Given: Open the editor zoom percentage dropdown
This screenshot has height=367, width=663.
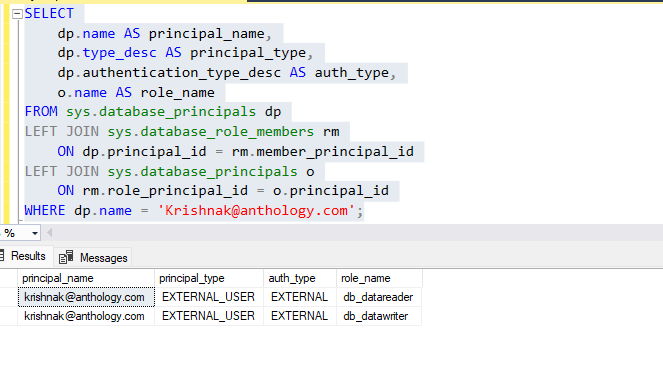Looking at the screenshot, I should pos(35,233).
